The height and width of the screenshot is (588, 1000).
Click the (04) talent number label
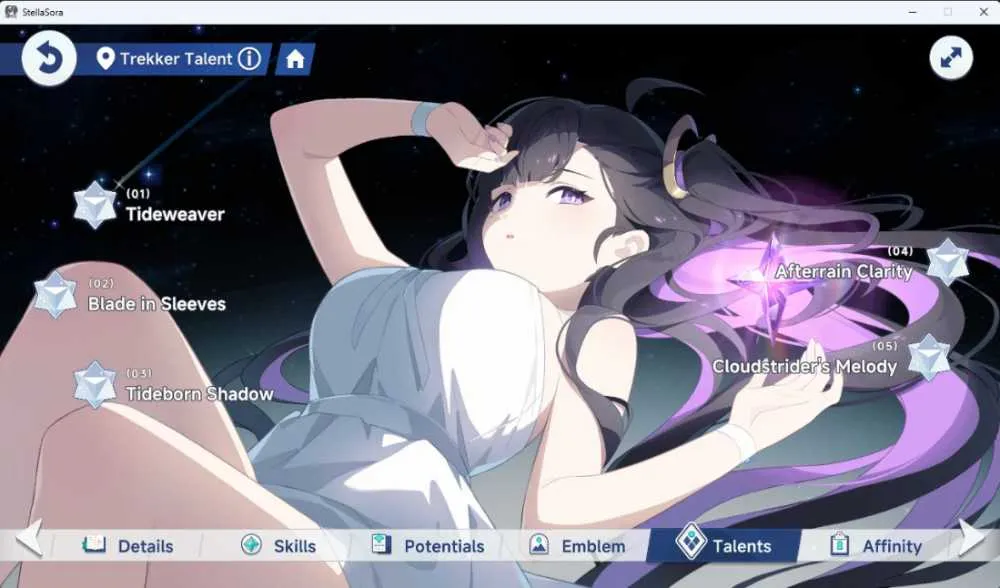point(901,251)
